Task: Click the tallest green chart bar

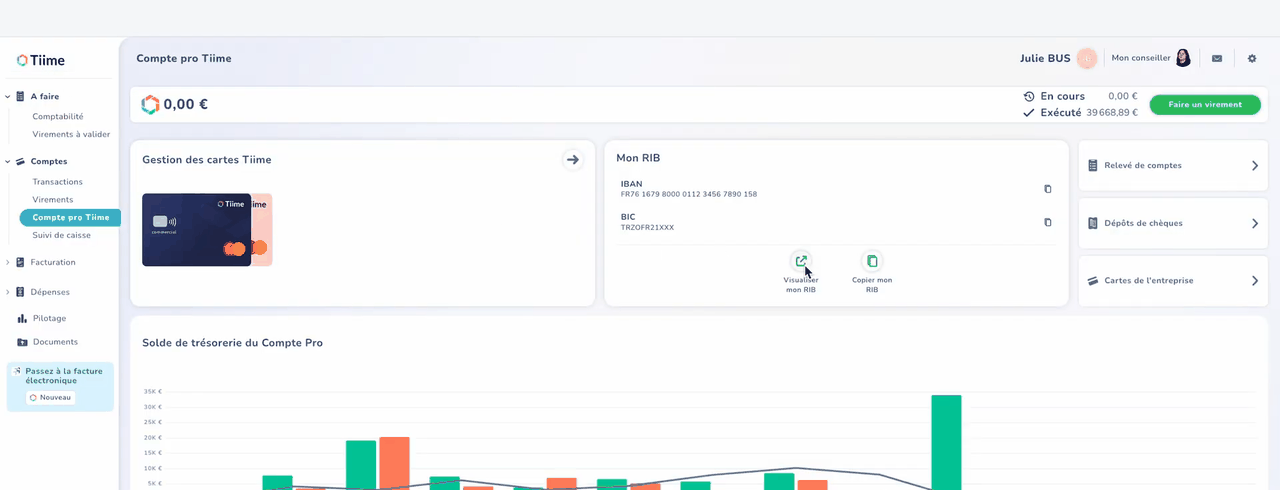Action: click(x=946, y=442)
